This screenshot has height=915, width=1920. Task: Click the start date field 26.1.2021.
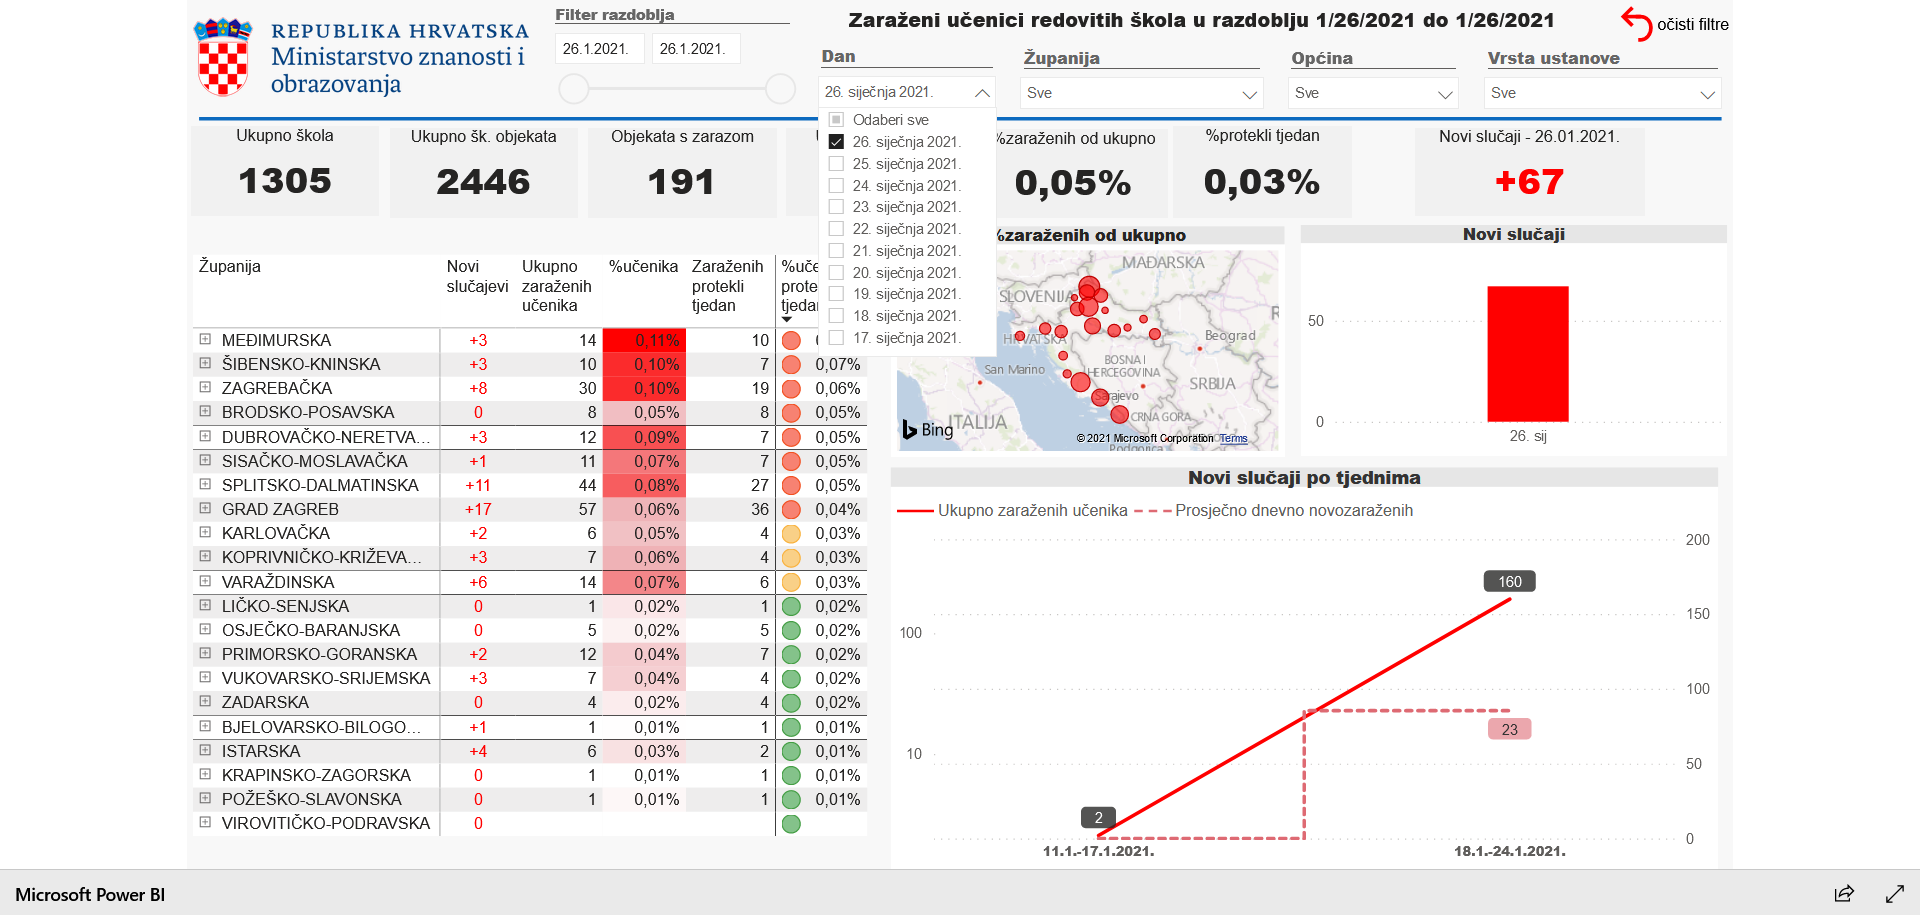599,48
